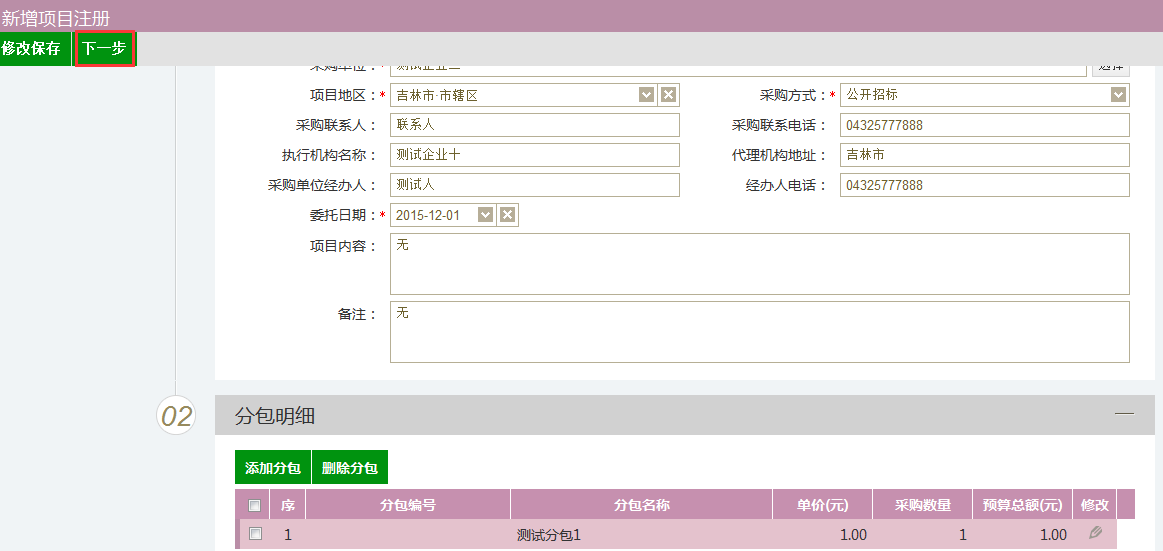1163x551 pixels.
Task: Click the 删除分包 button
Action: 350,468
